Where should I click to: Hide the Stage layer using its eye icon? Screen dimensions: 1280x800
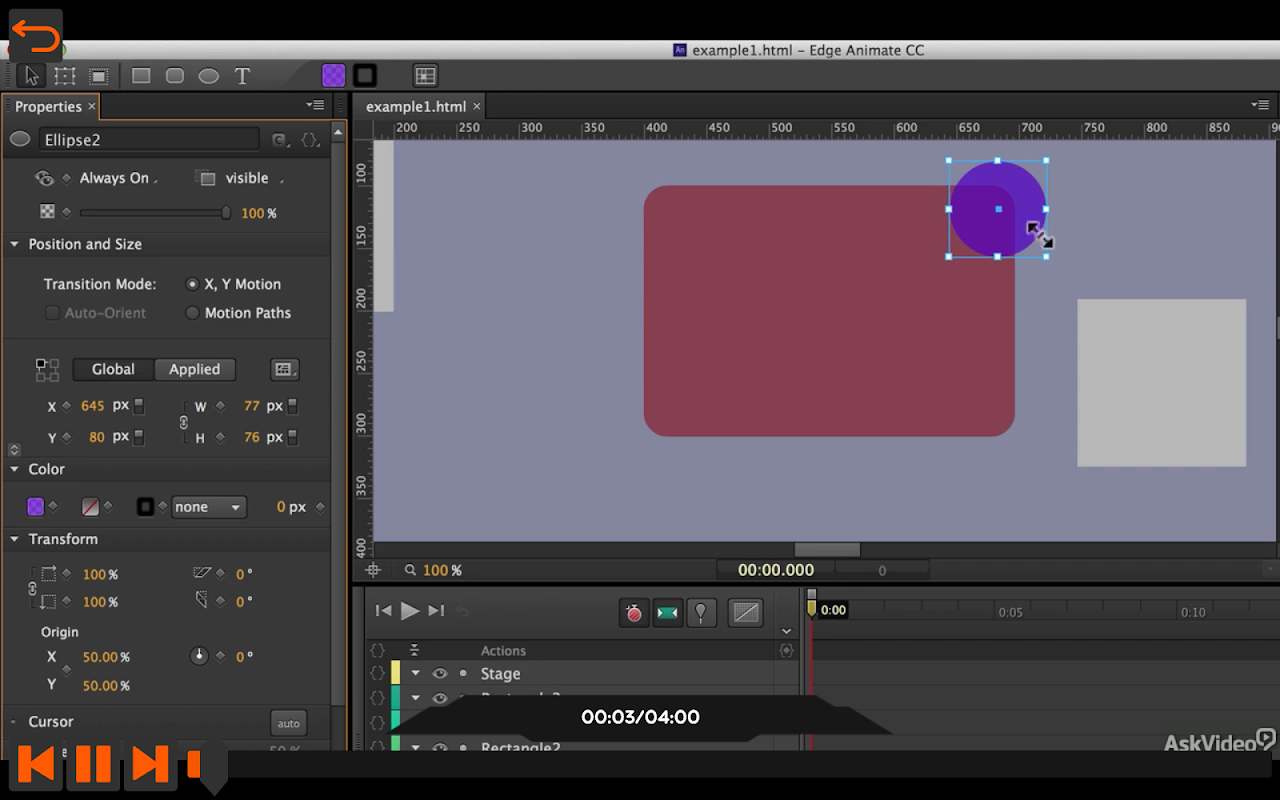point(439,674)
